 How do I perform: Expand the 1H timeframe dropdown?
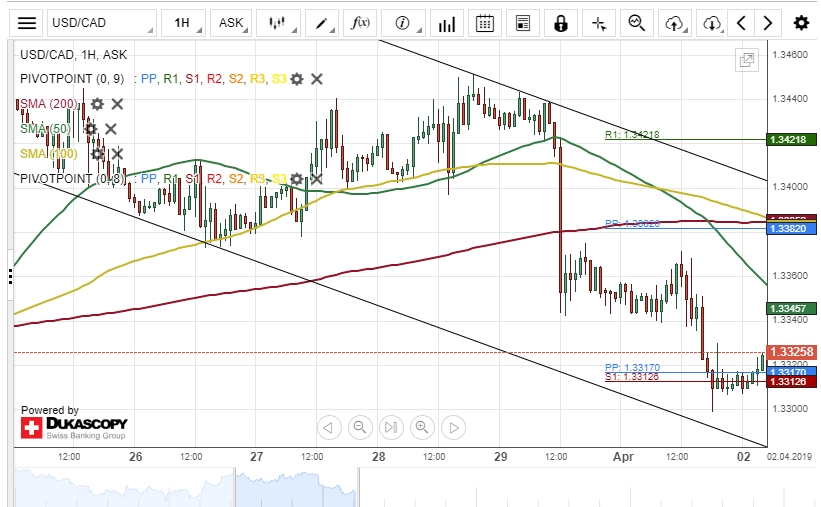pyautogui.click(x=182, y=23)
